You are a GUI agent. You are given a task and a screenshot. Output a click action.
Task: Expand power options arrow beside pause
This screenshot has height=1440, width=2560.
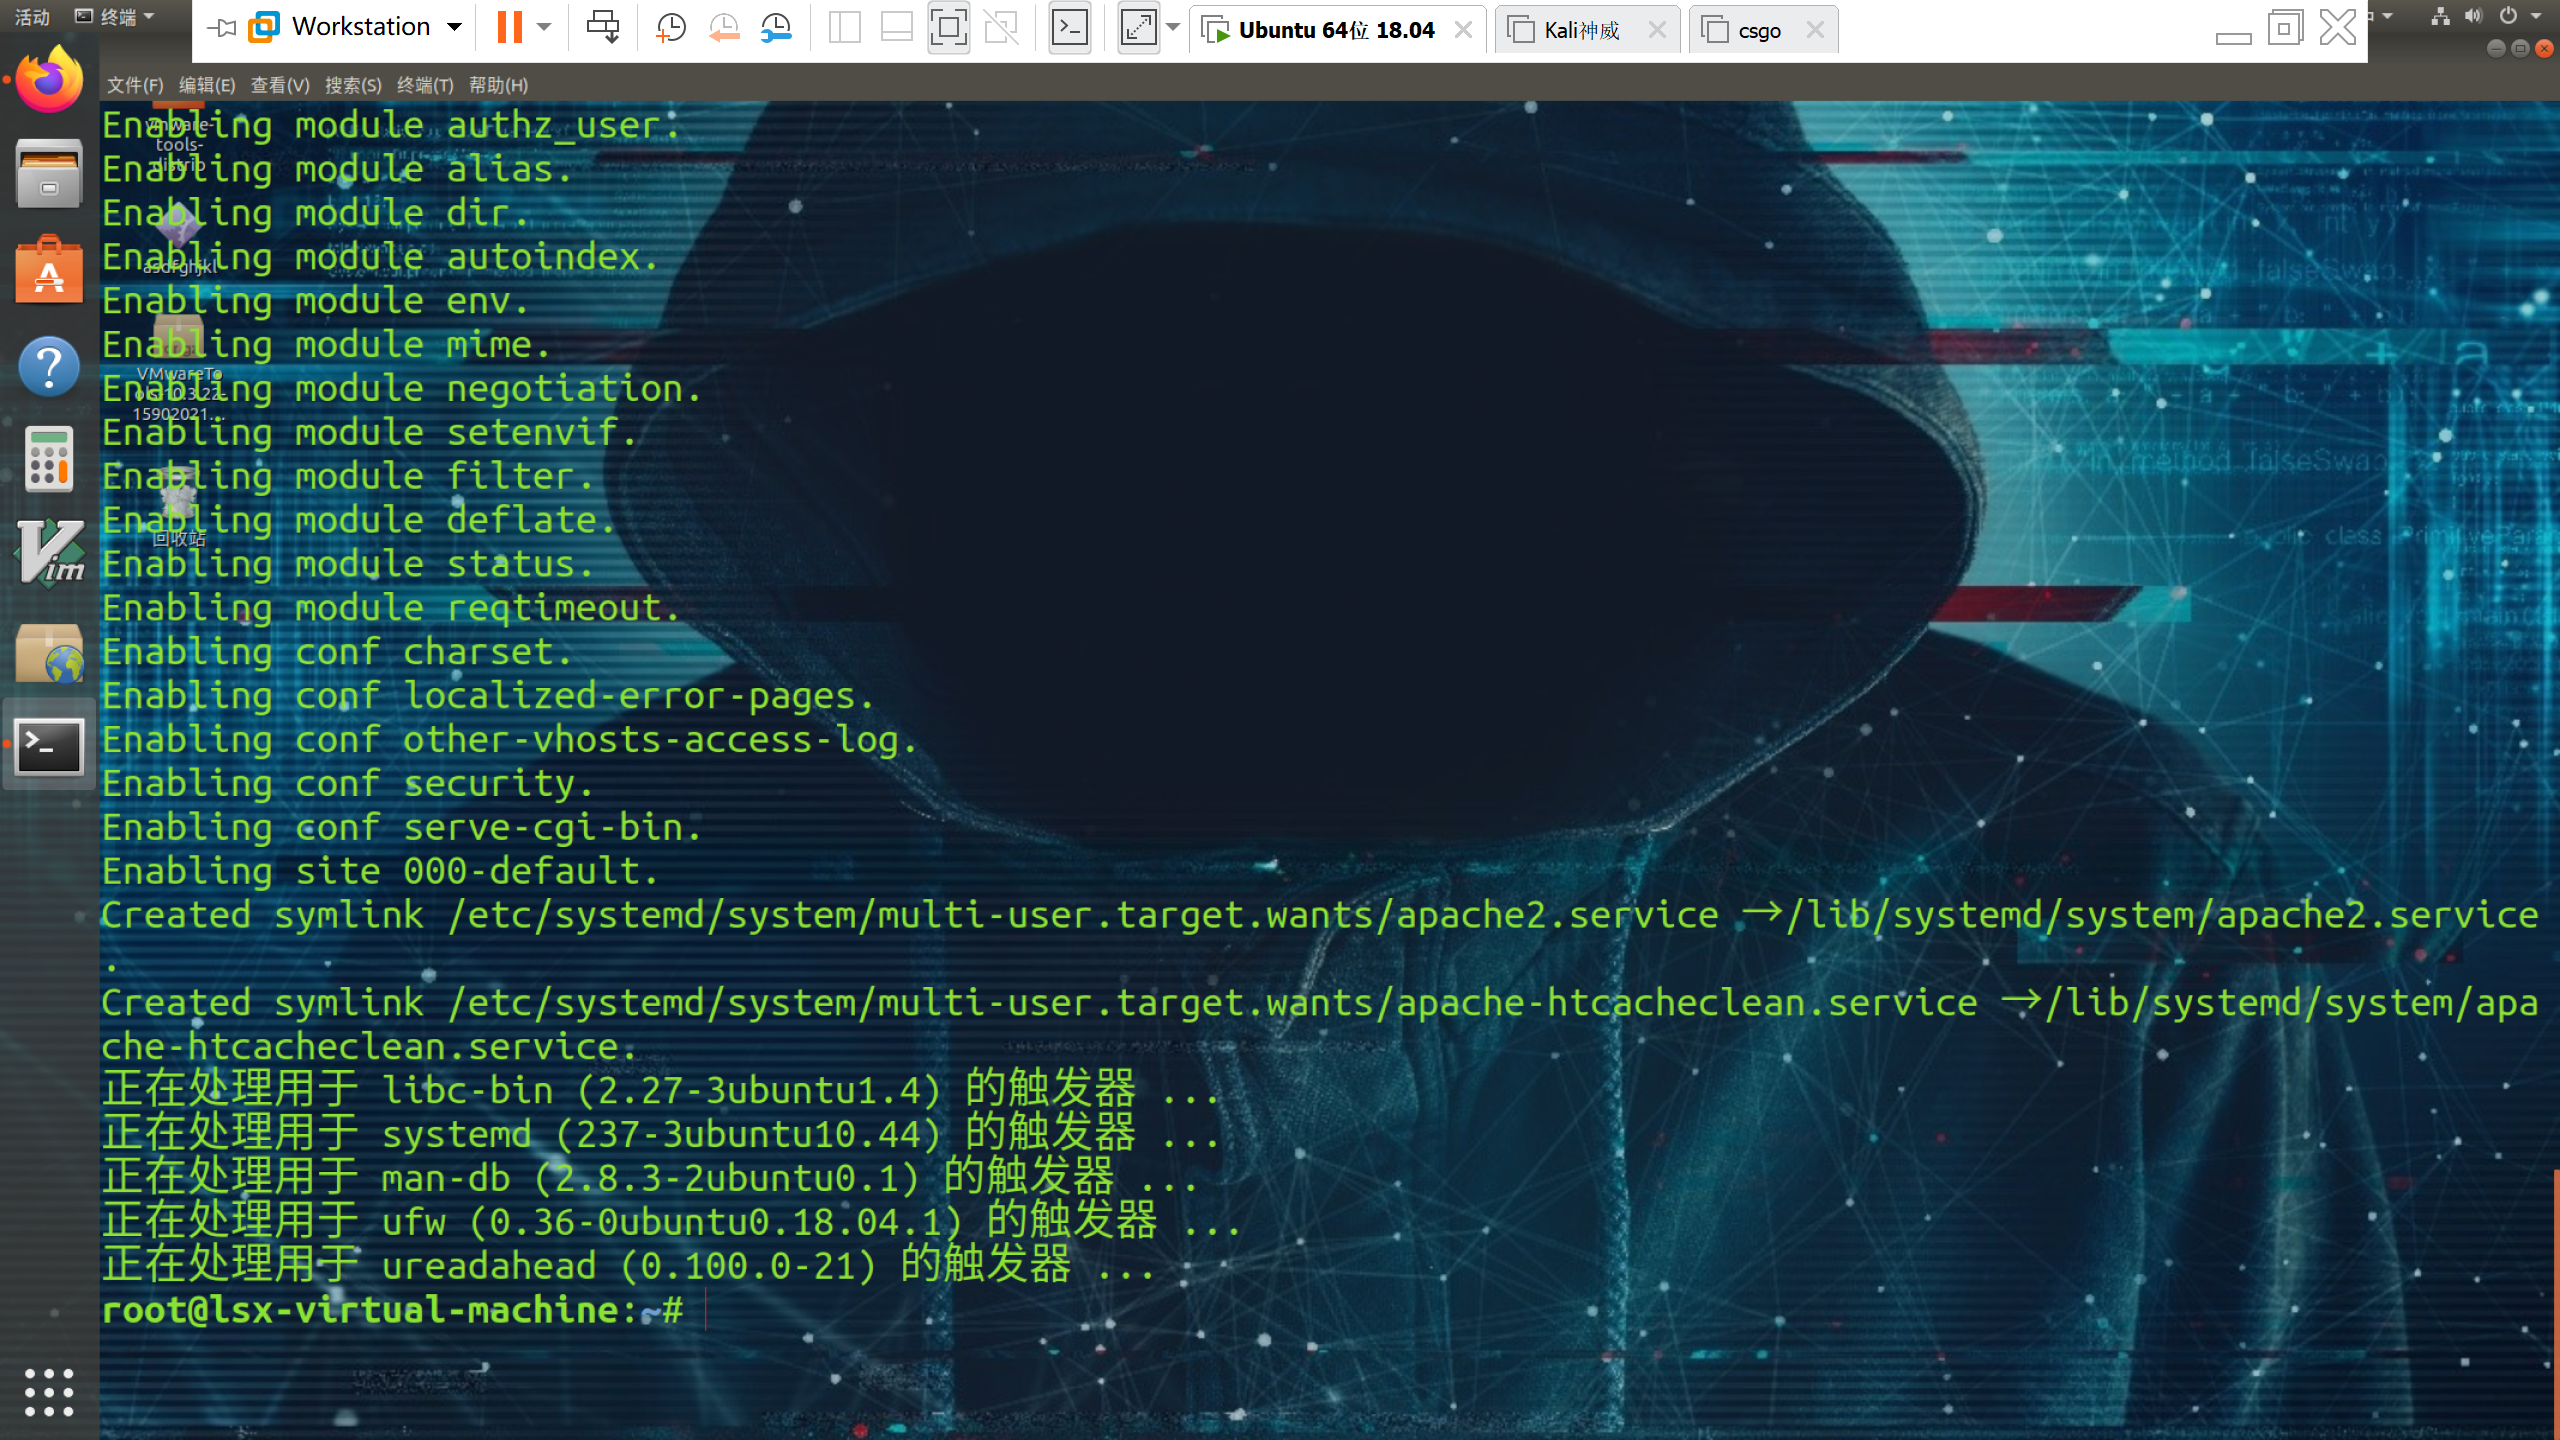click(544, 27)
